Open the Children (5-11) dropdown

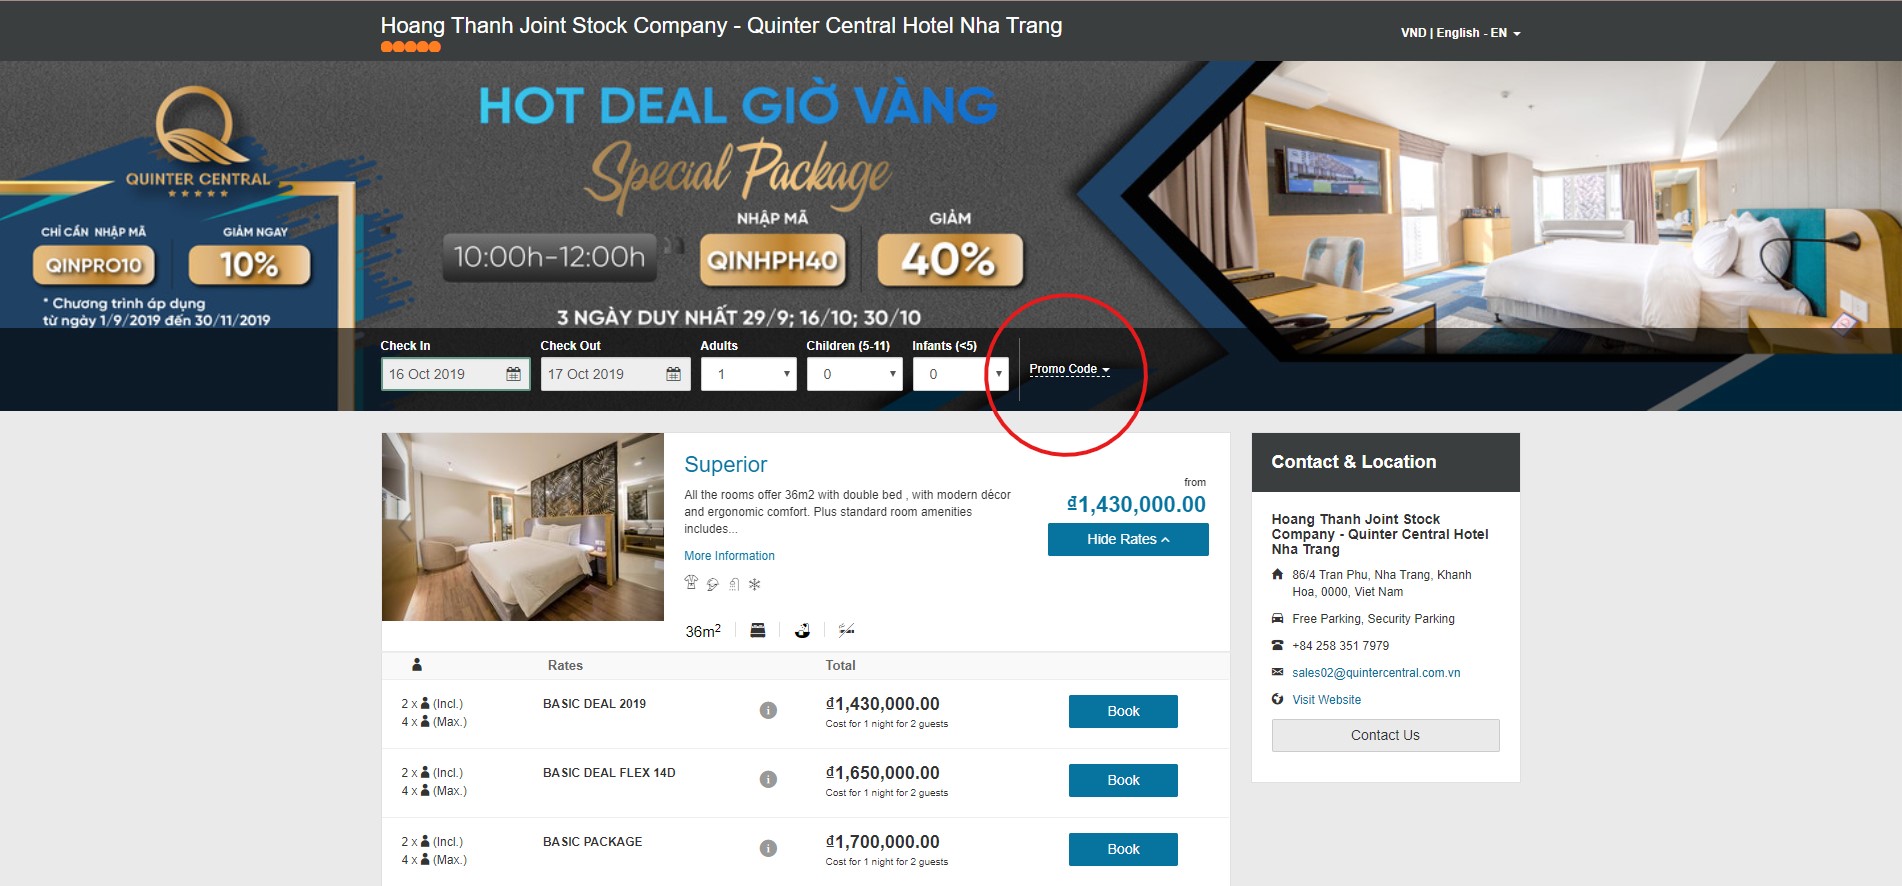tap(855, 374)
